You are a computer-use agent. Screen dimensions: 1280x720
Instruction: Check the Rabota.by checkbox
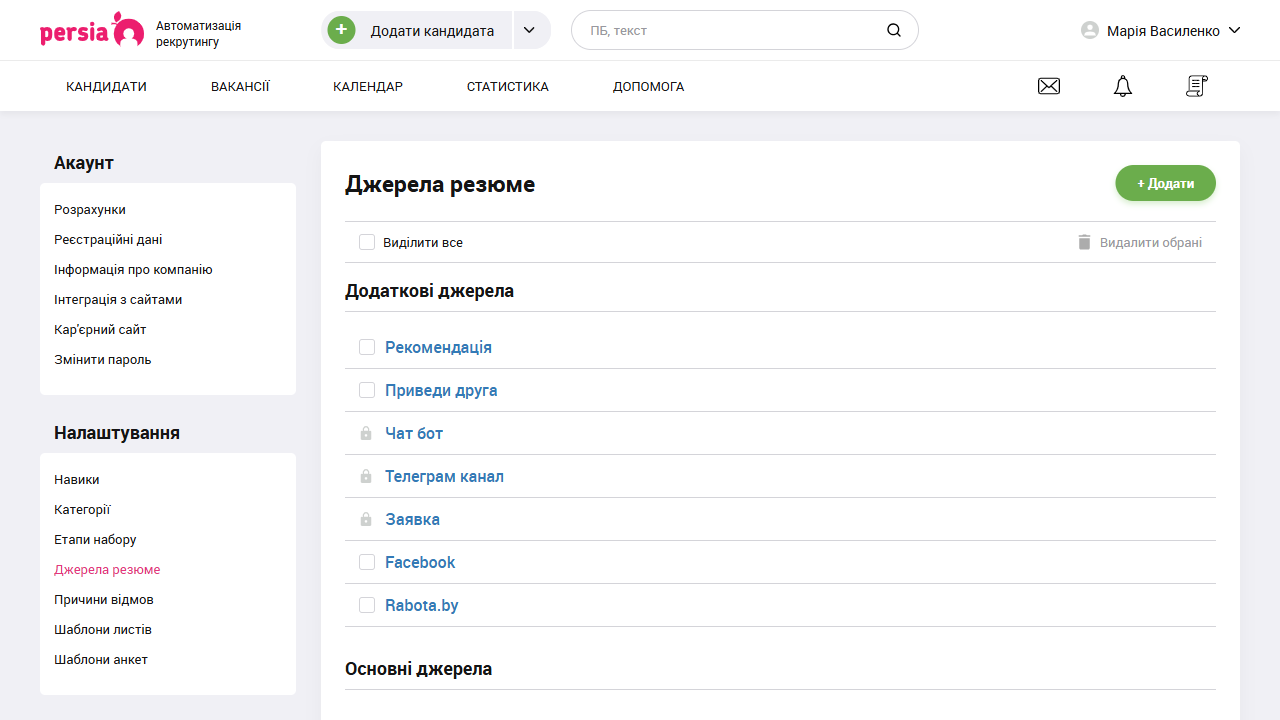[x=366, y=605]
